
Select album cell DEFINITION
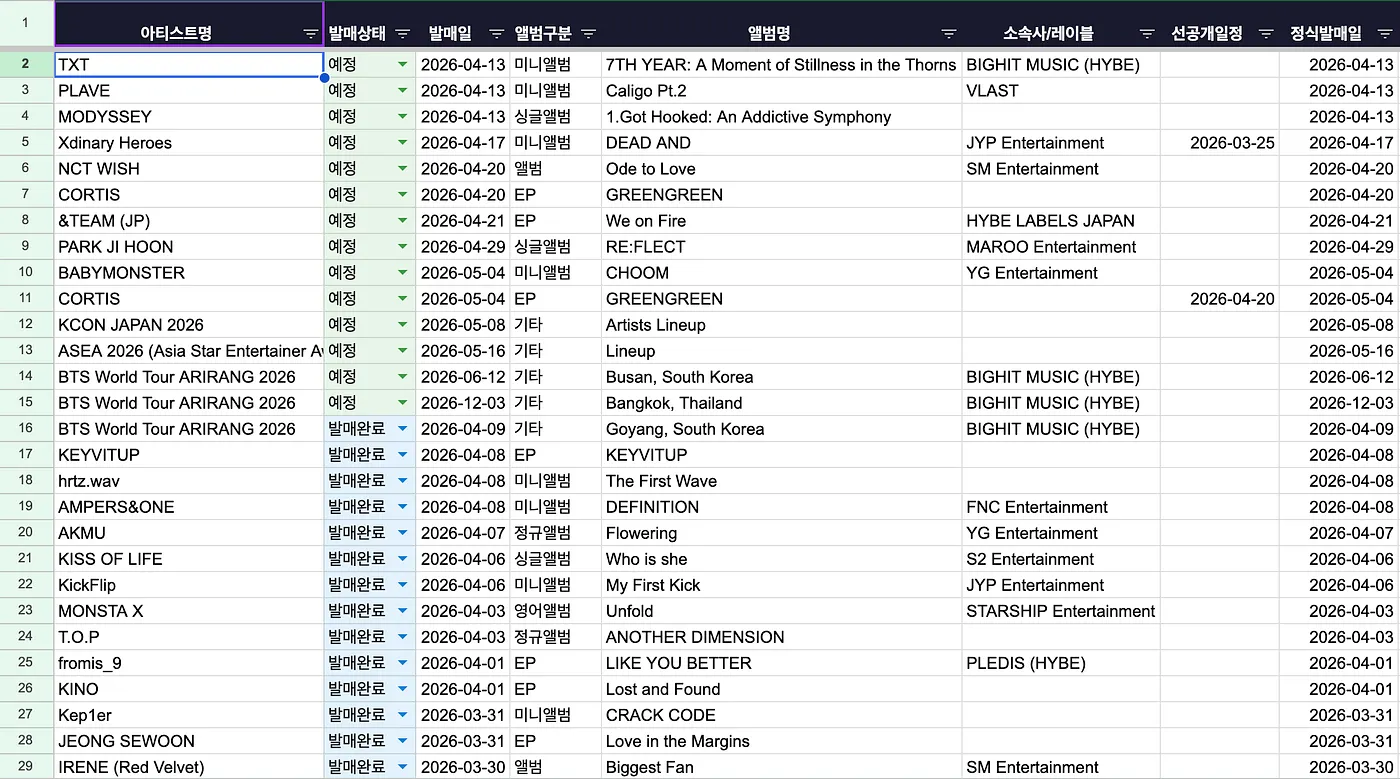pos(781,507)
